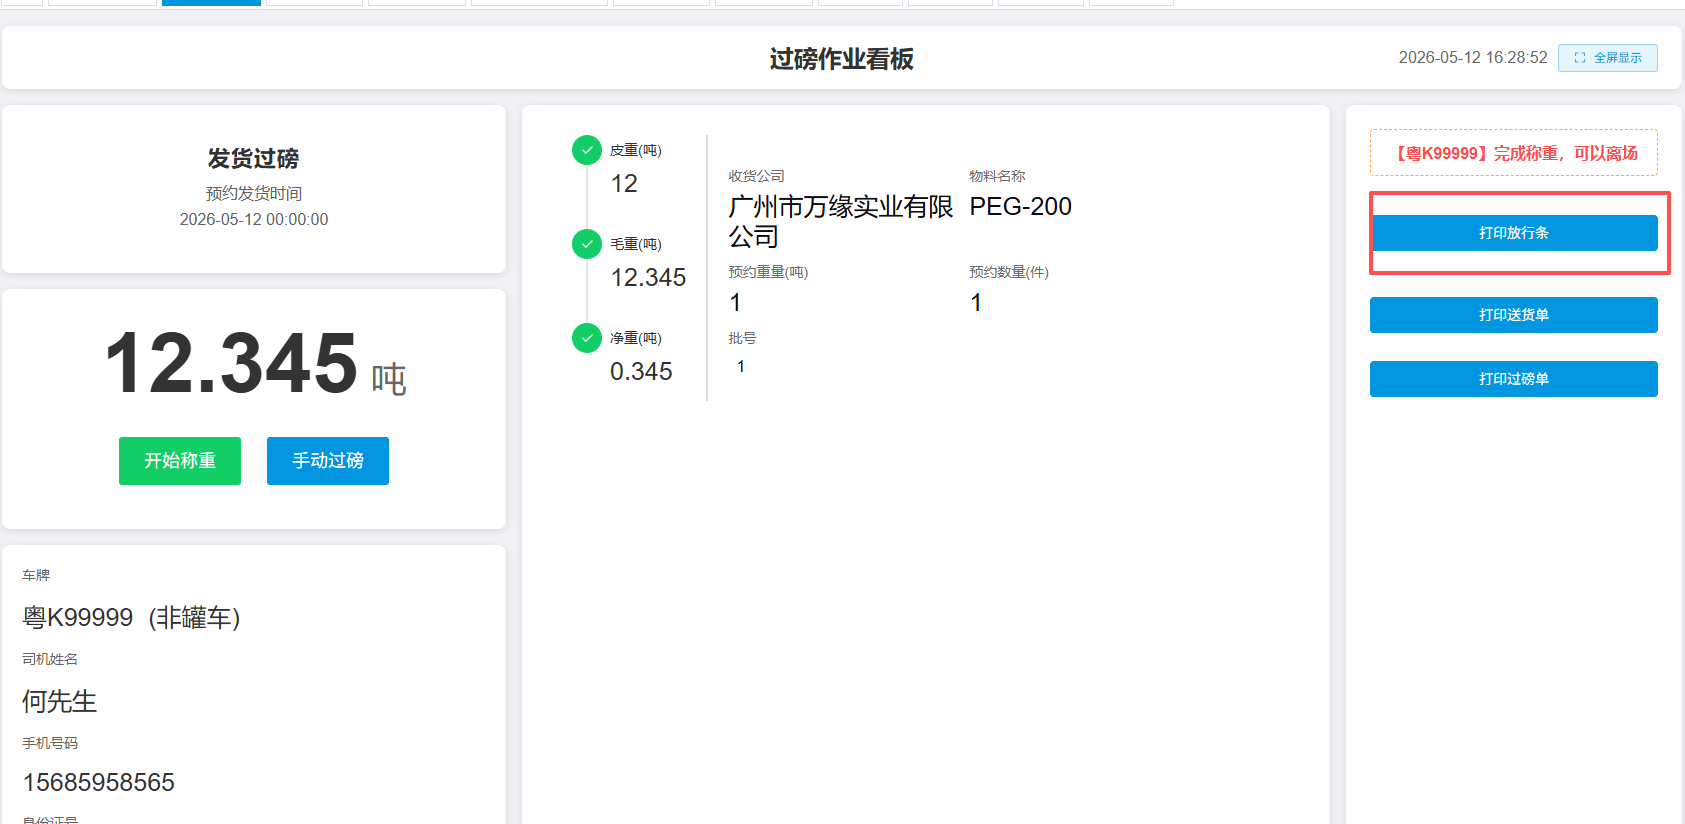Click the 皮重(吨) label
1685x824 pixels.
pyautogui.click(x=636, y=150)
